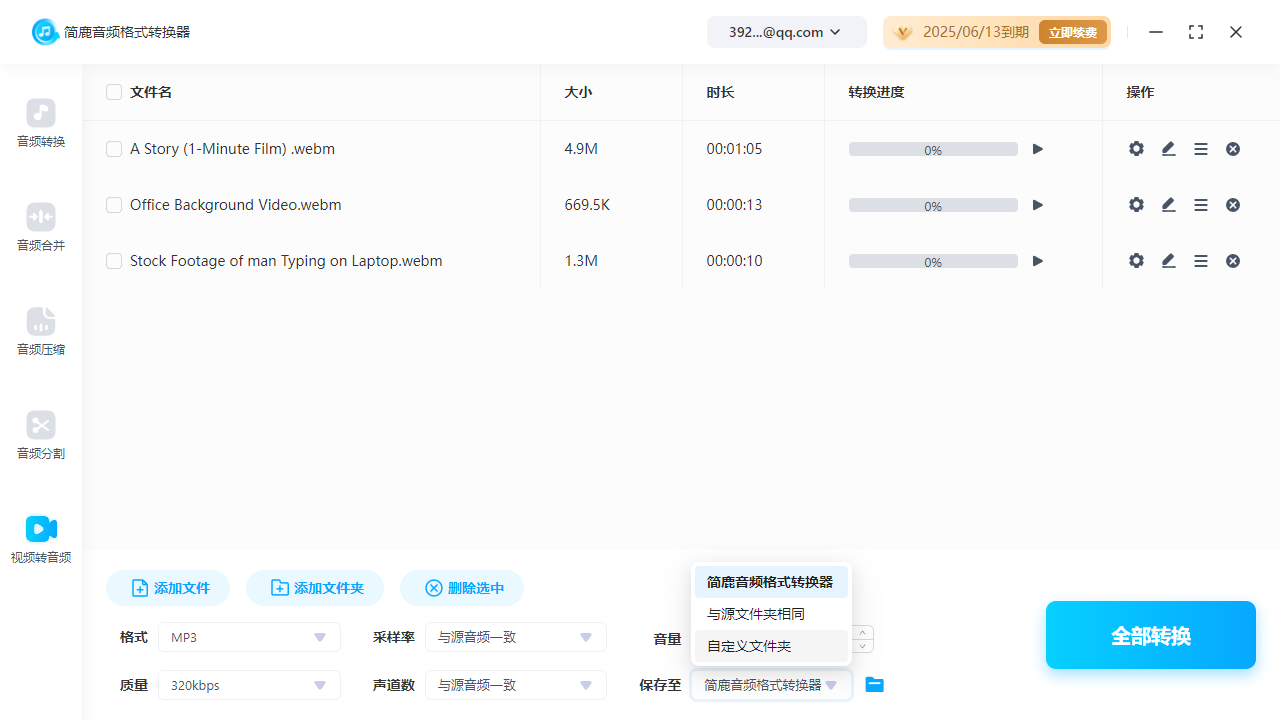Open settings gear for A Story file
Viewport: 1280px width, 720px height.
[1136, 148]
